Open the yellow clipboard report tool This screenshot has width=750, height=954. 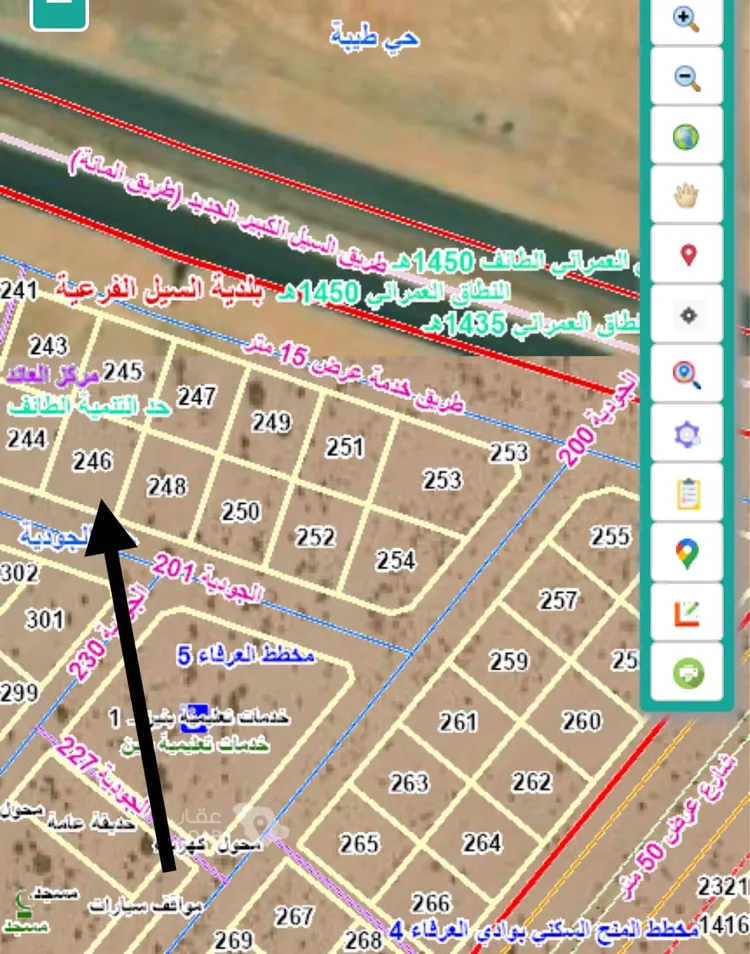tap(686, 493)
